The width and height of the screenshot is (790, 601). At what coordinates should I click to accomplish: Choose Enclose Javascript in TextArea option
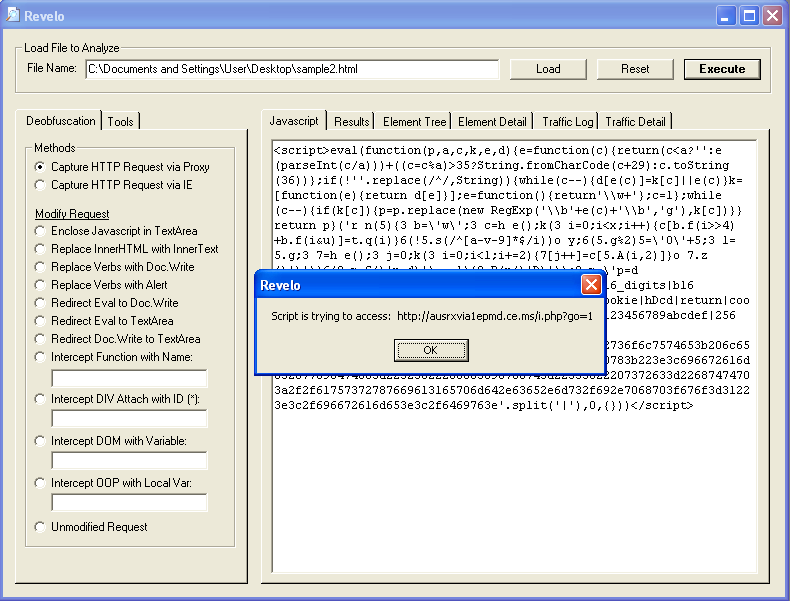point(41,231)
